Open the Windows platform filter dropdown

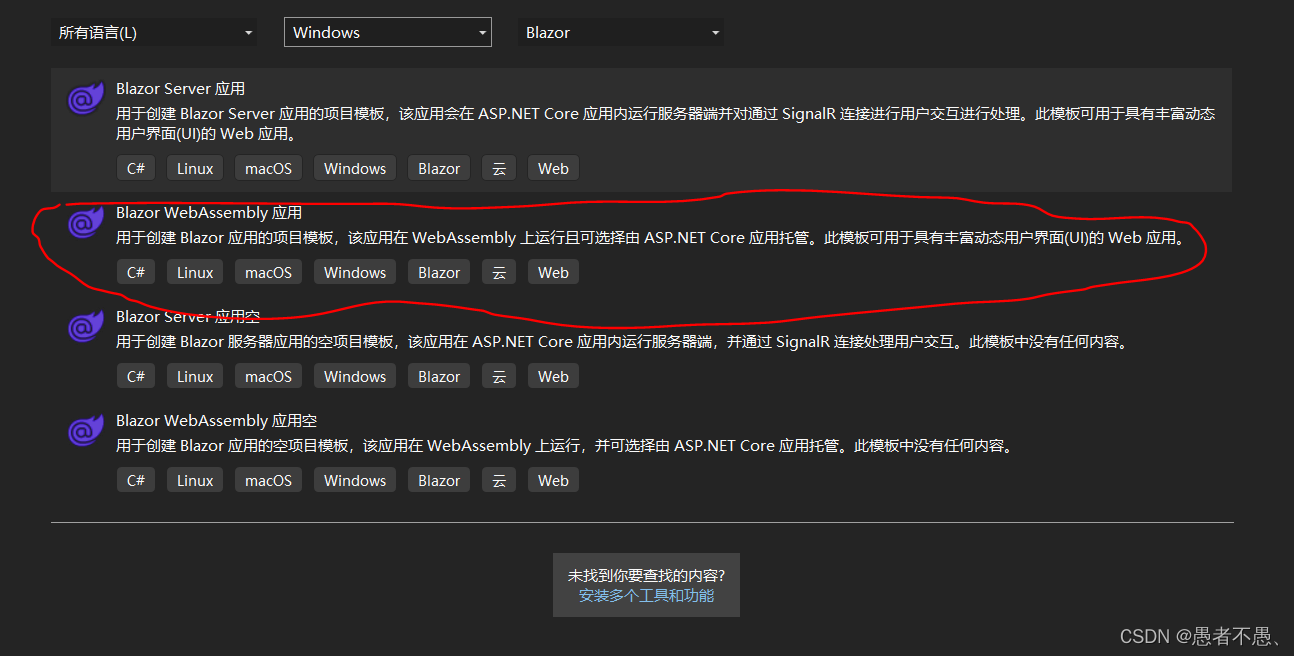point(388,32)
